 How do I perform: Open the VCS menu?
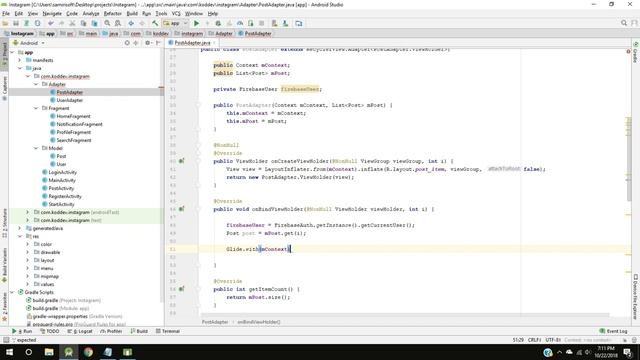[176, 13]
